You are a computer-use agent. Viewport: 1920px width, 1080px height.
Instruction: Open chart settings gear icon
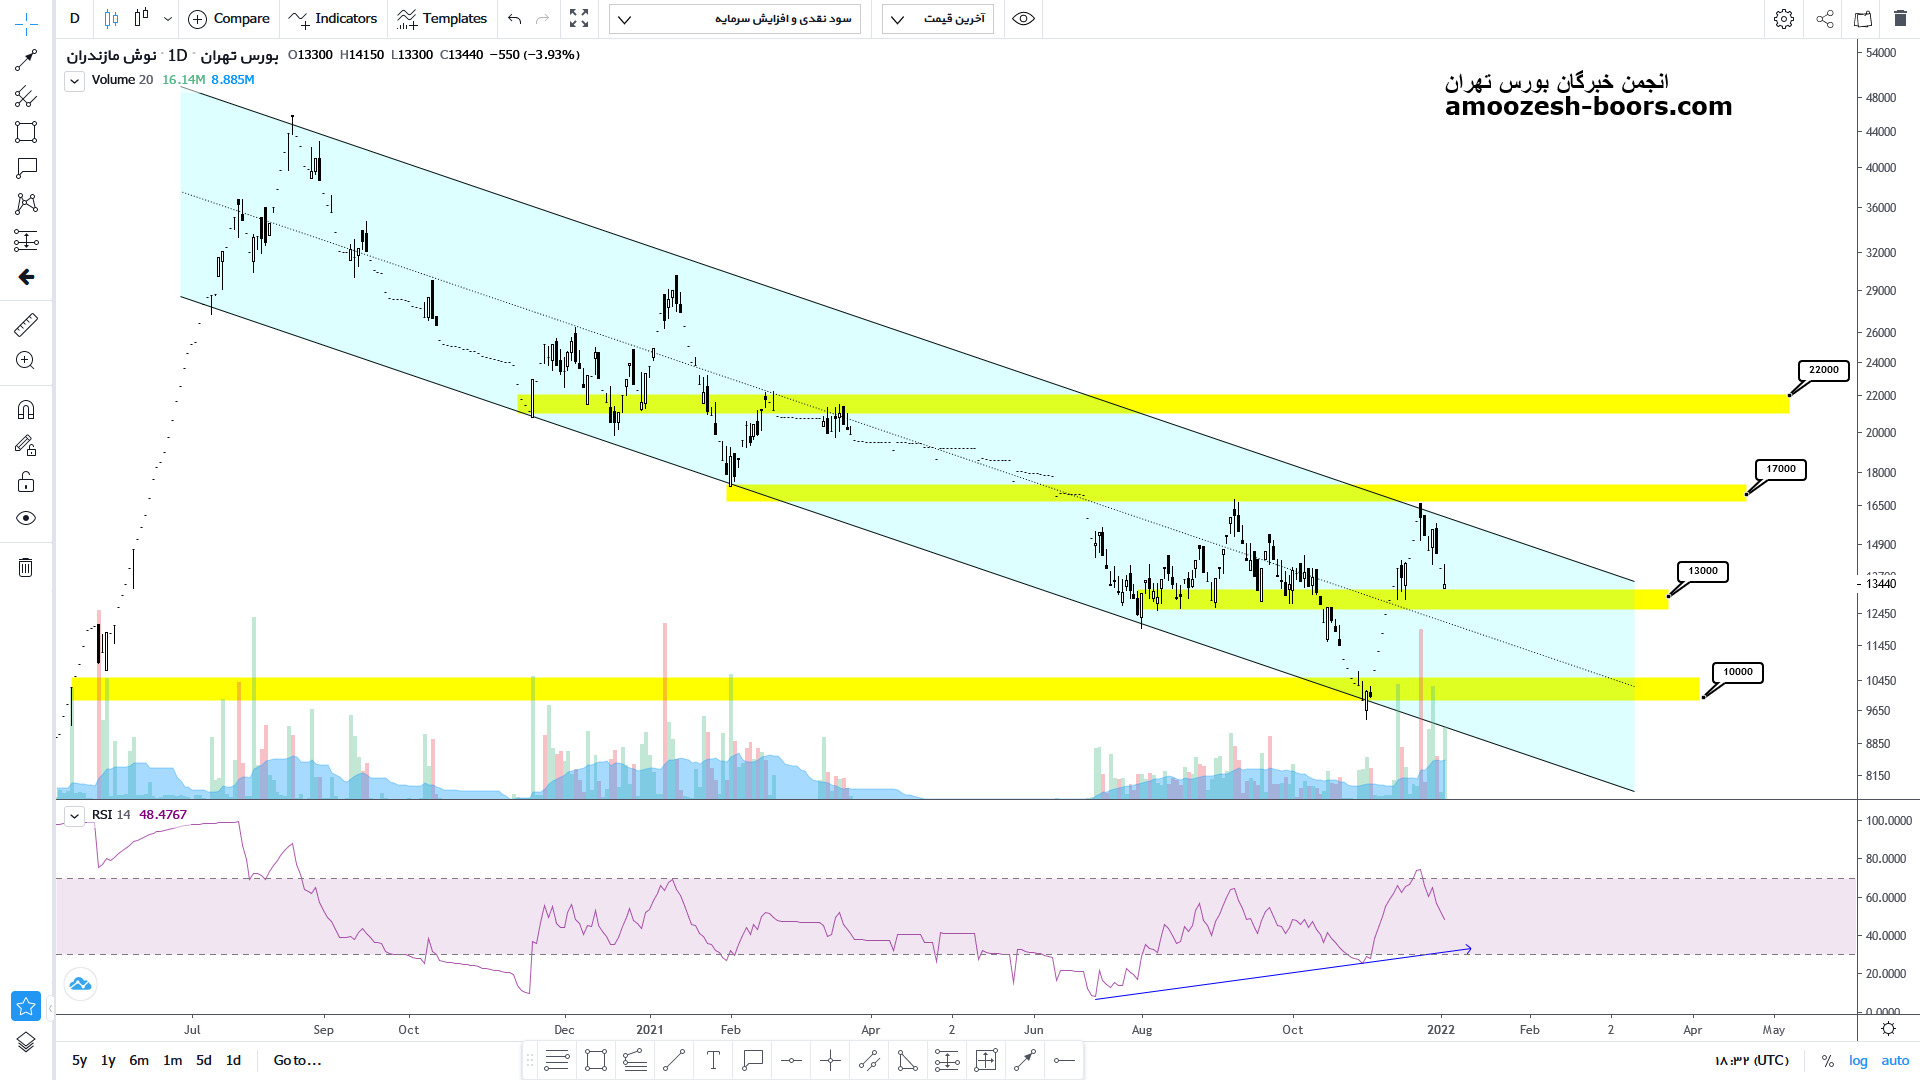1784,19
